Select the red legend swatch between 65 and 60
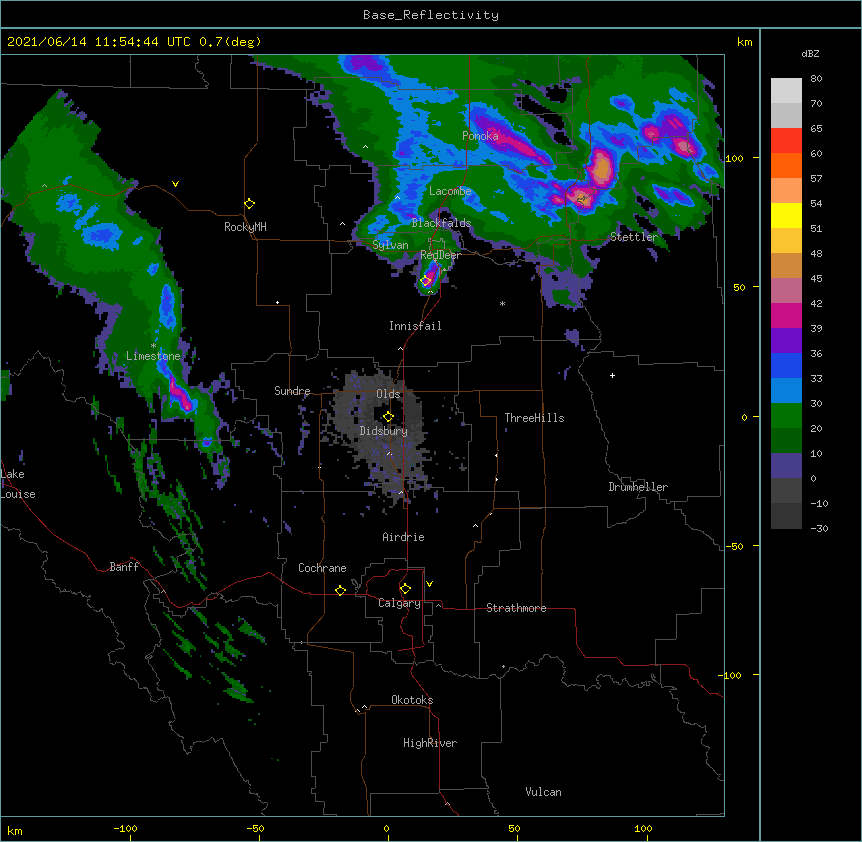This screenshot has width=862, height=842. click(786, 141)
